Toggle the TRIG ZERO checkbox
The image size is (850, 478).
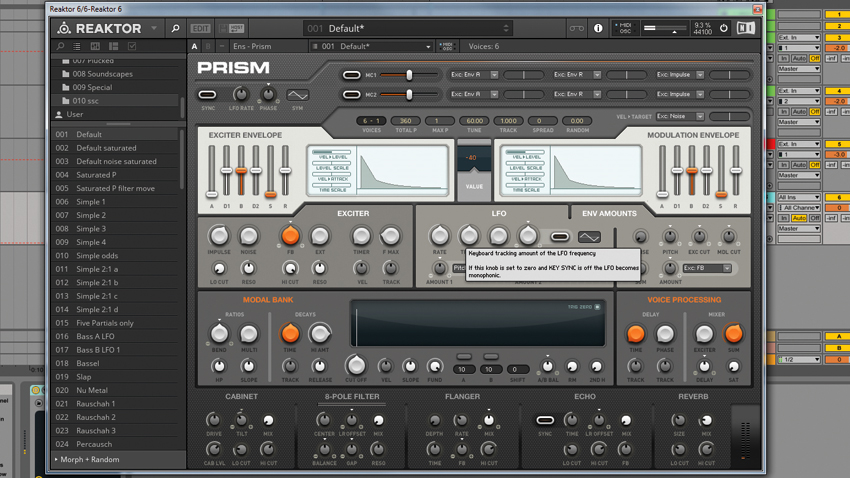pyautogui.click(x=597, y=307)
